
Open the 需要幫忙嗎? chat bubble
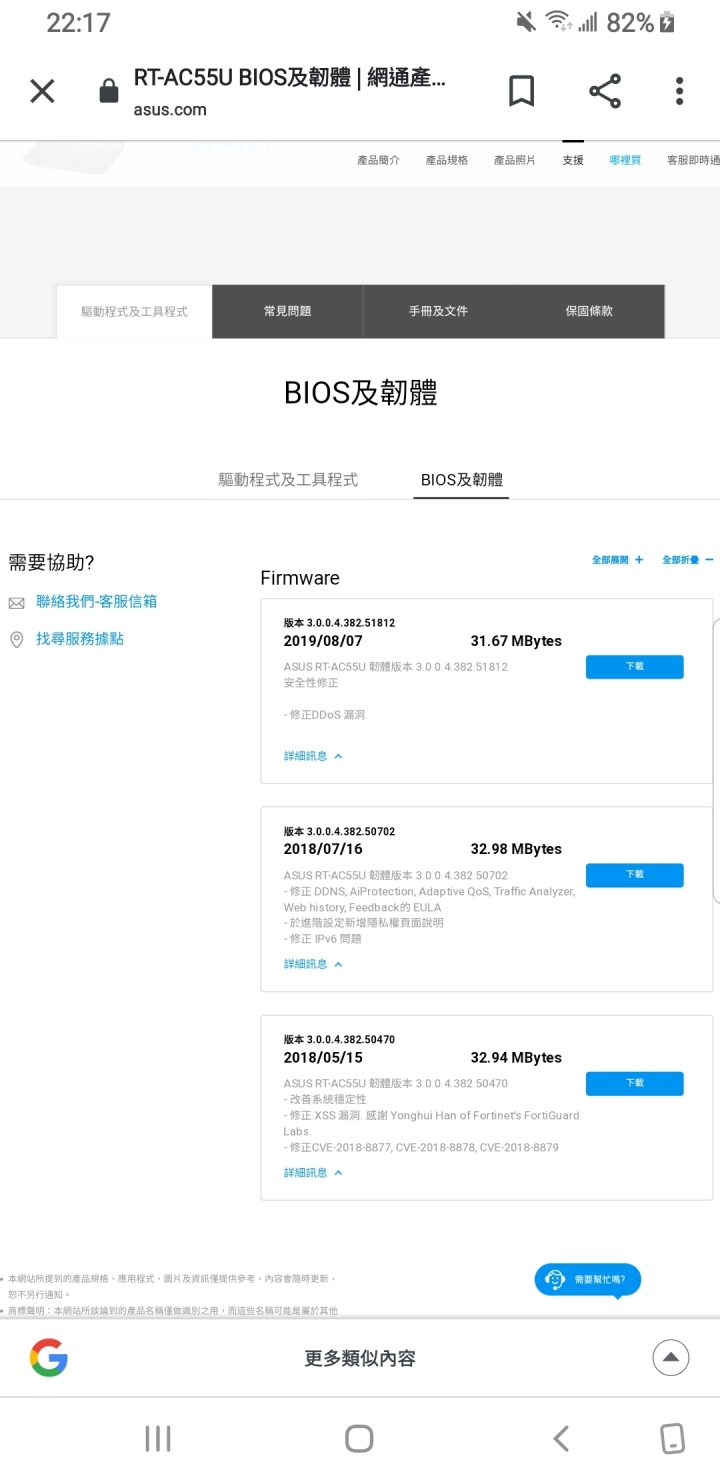pos(588,1279)
